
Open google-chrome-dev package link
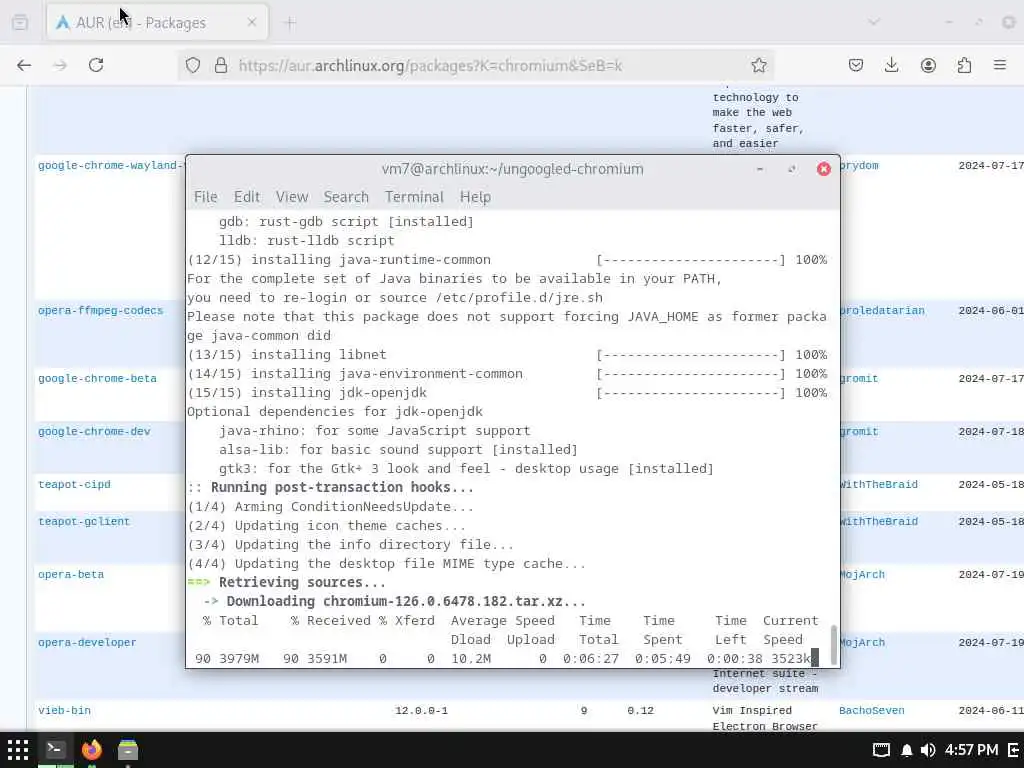pyautogui.click(x=94, y=432)
